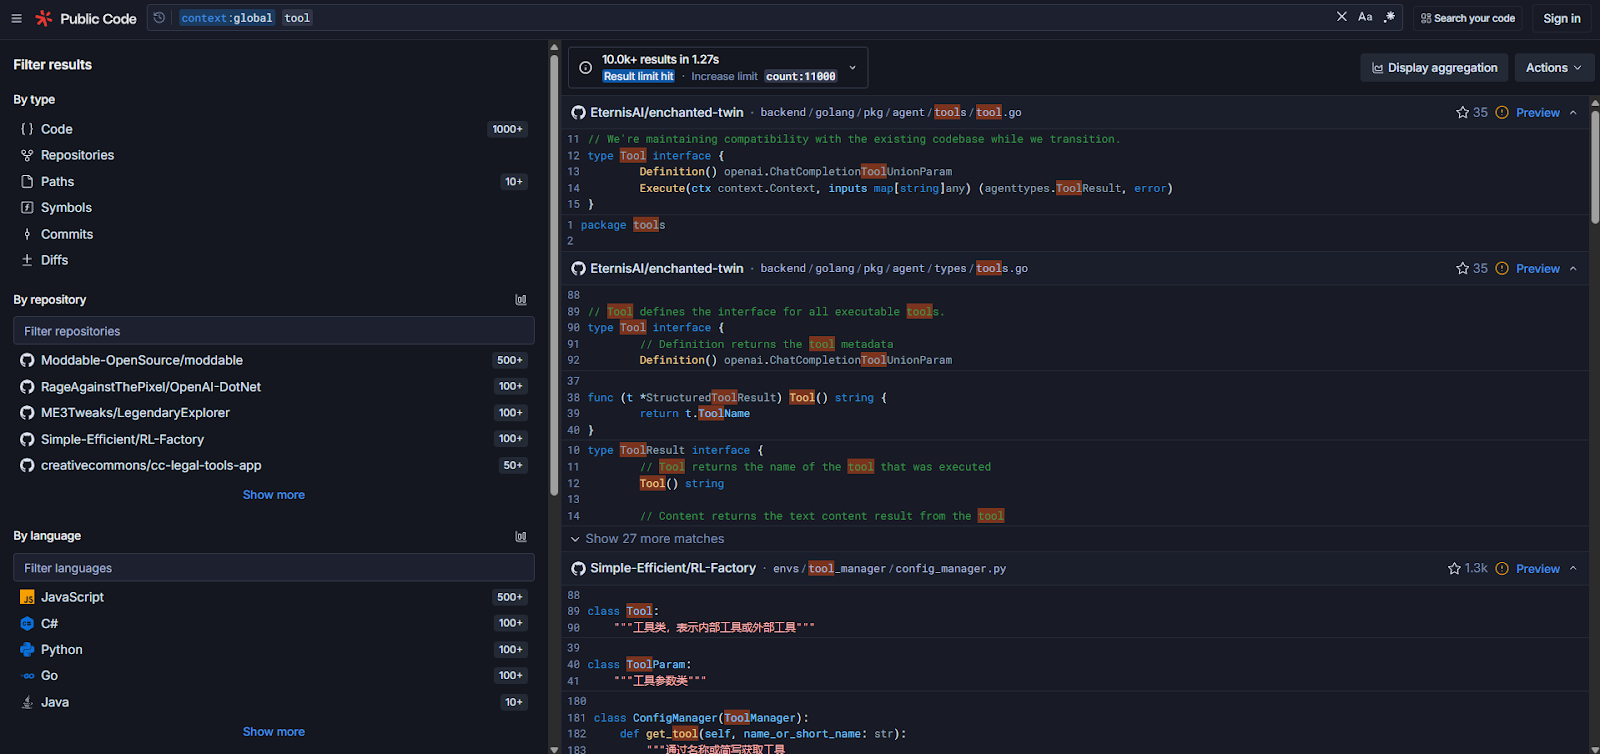
Task: Open EternisAI/enchanted-twin link above tools.go
Action: 666,268
